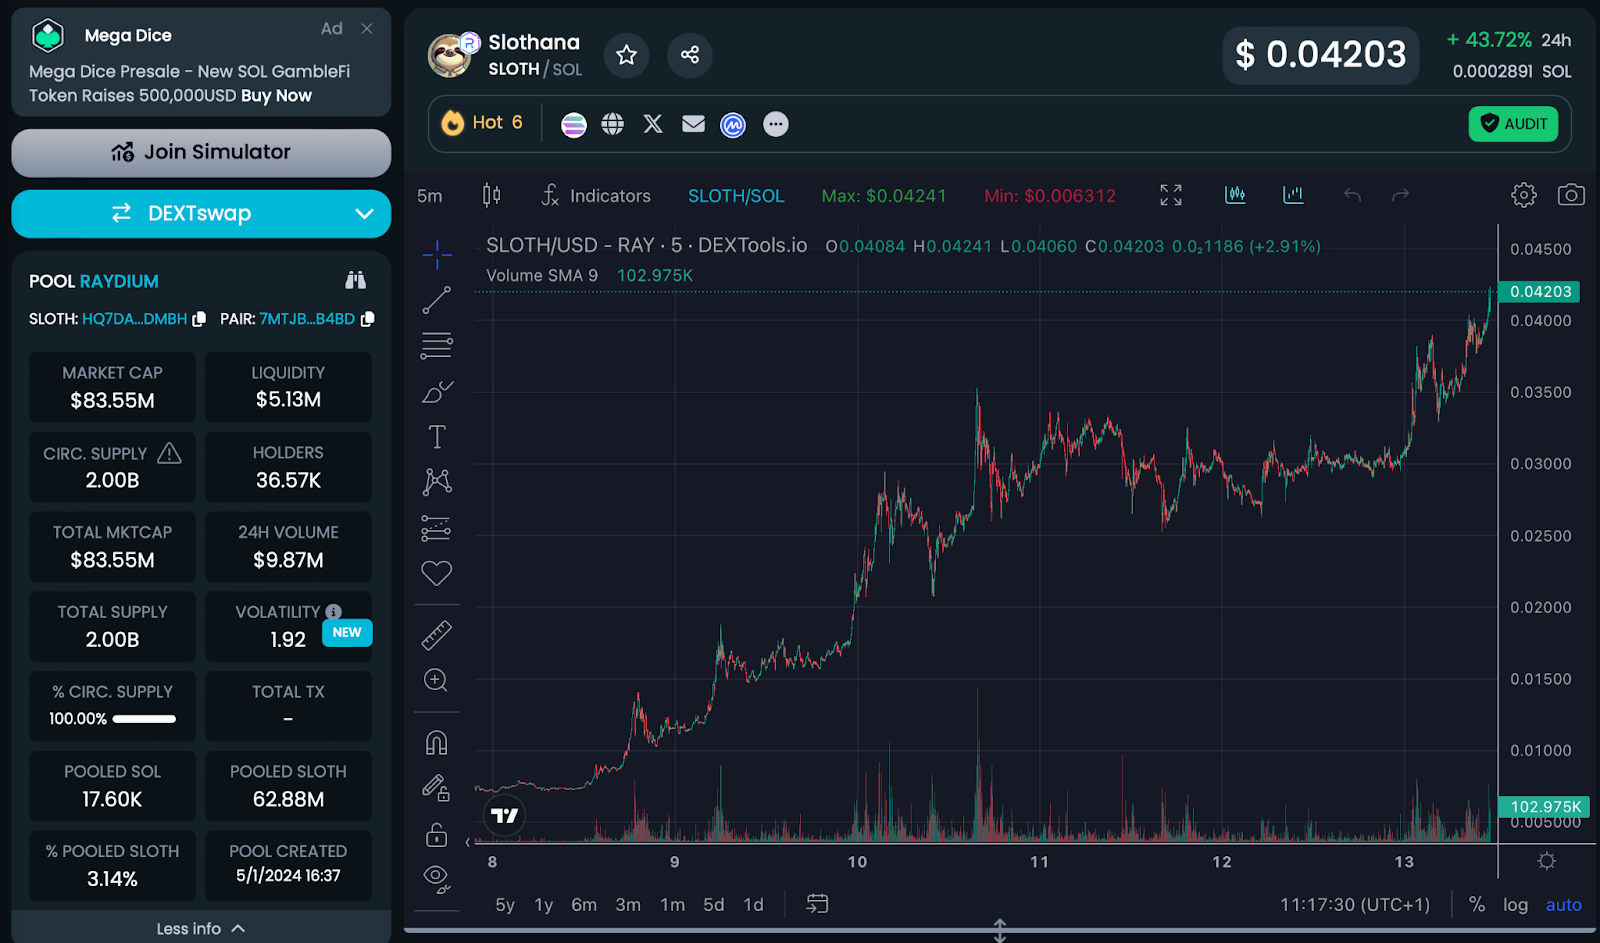Image resolution: width=1600 pixels, height=943 pixels.
Task: Set chart range to 3m
Action: pyautogui.click(x=628, y=905)
